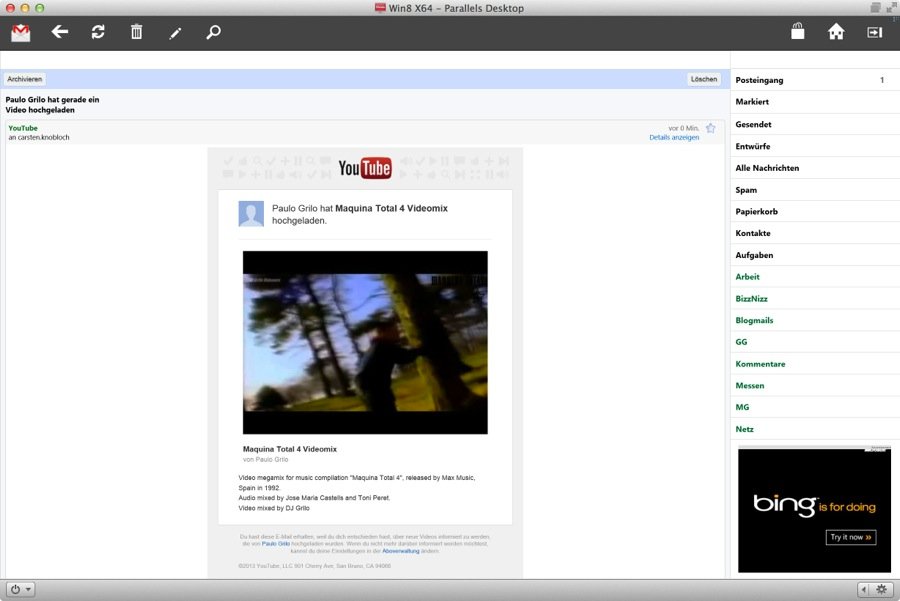Image resolution: width=900 pixels, height=601 pixels.
Task: Click the sign-out arrow box icon
Action: point(875,32)
